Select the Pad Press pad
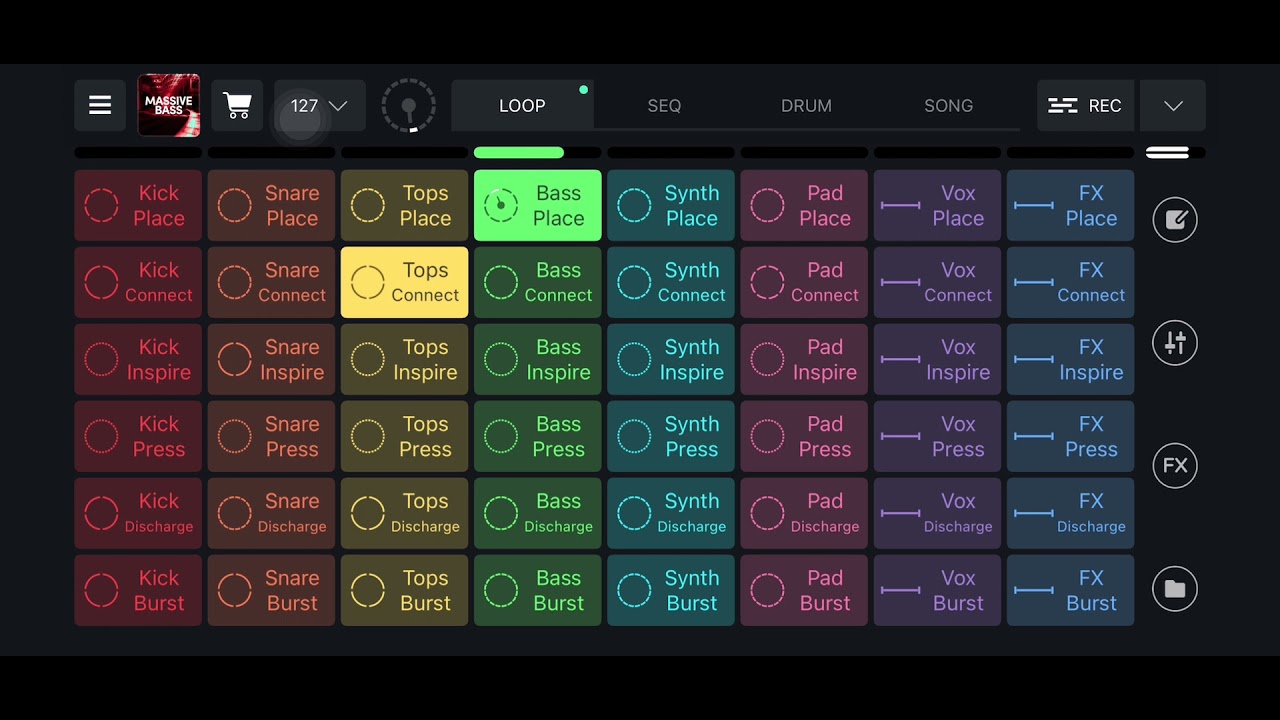 pyautogui.click(x=804, y=436)
